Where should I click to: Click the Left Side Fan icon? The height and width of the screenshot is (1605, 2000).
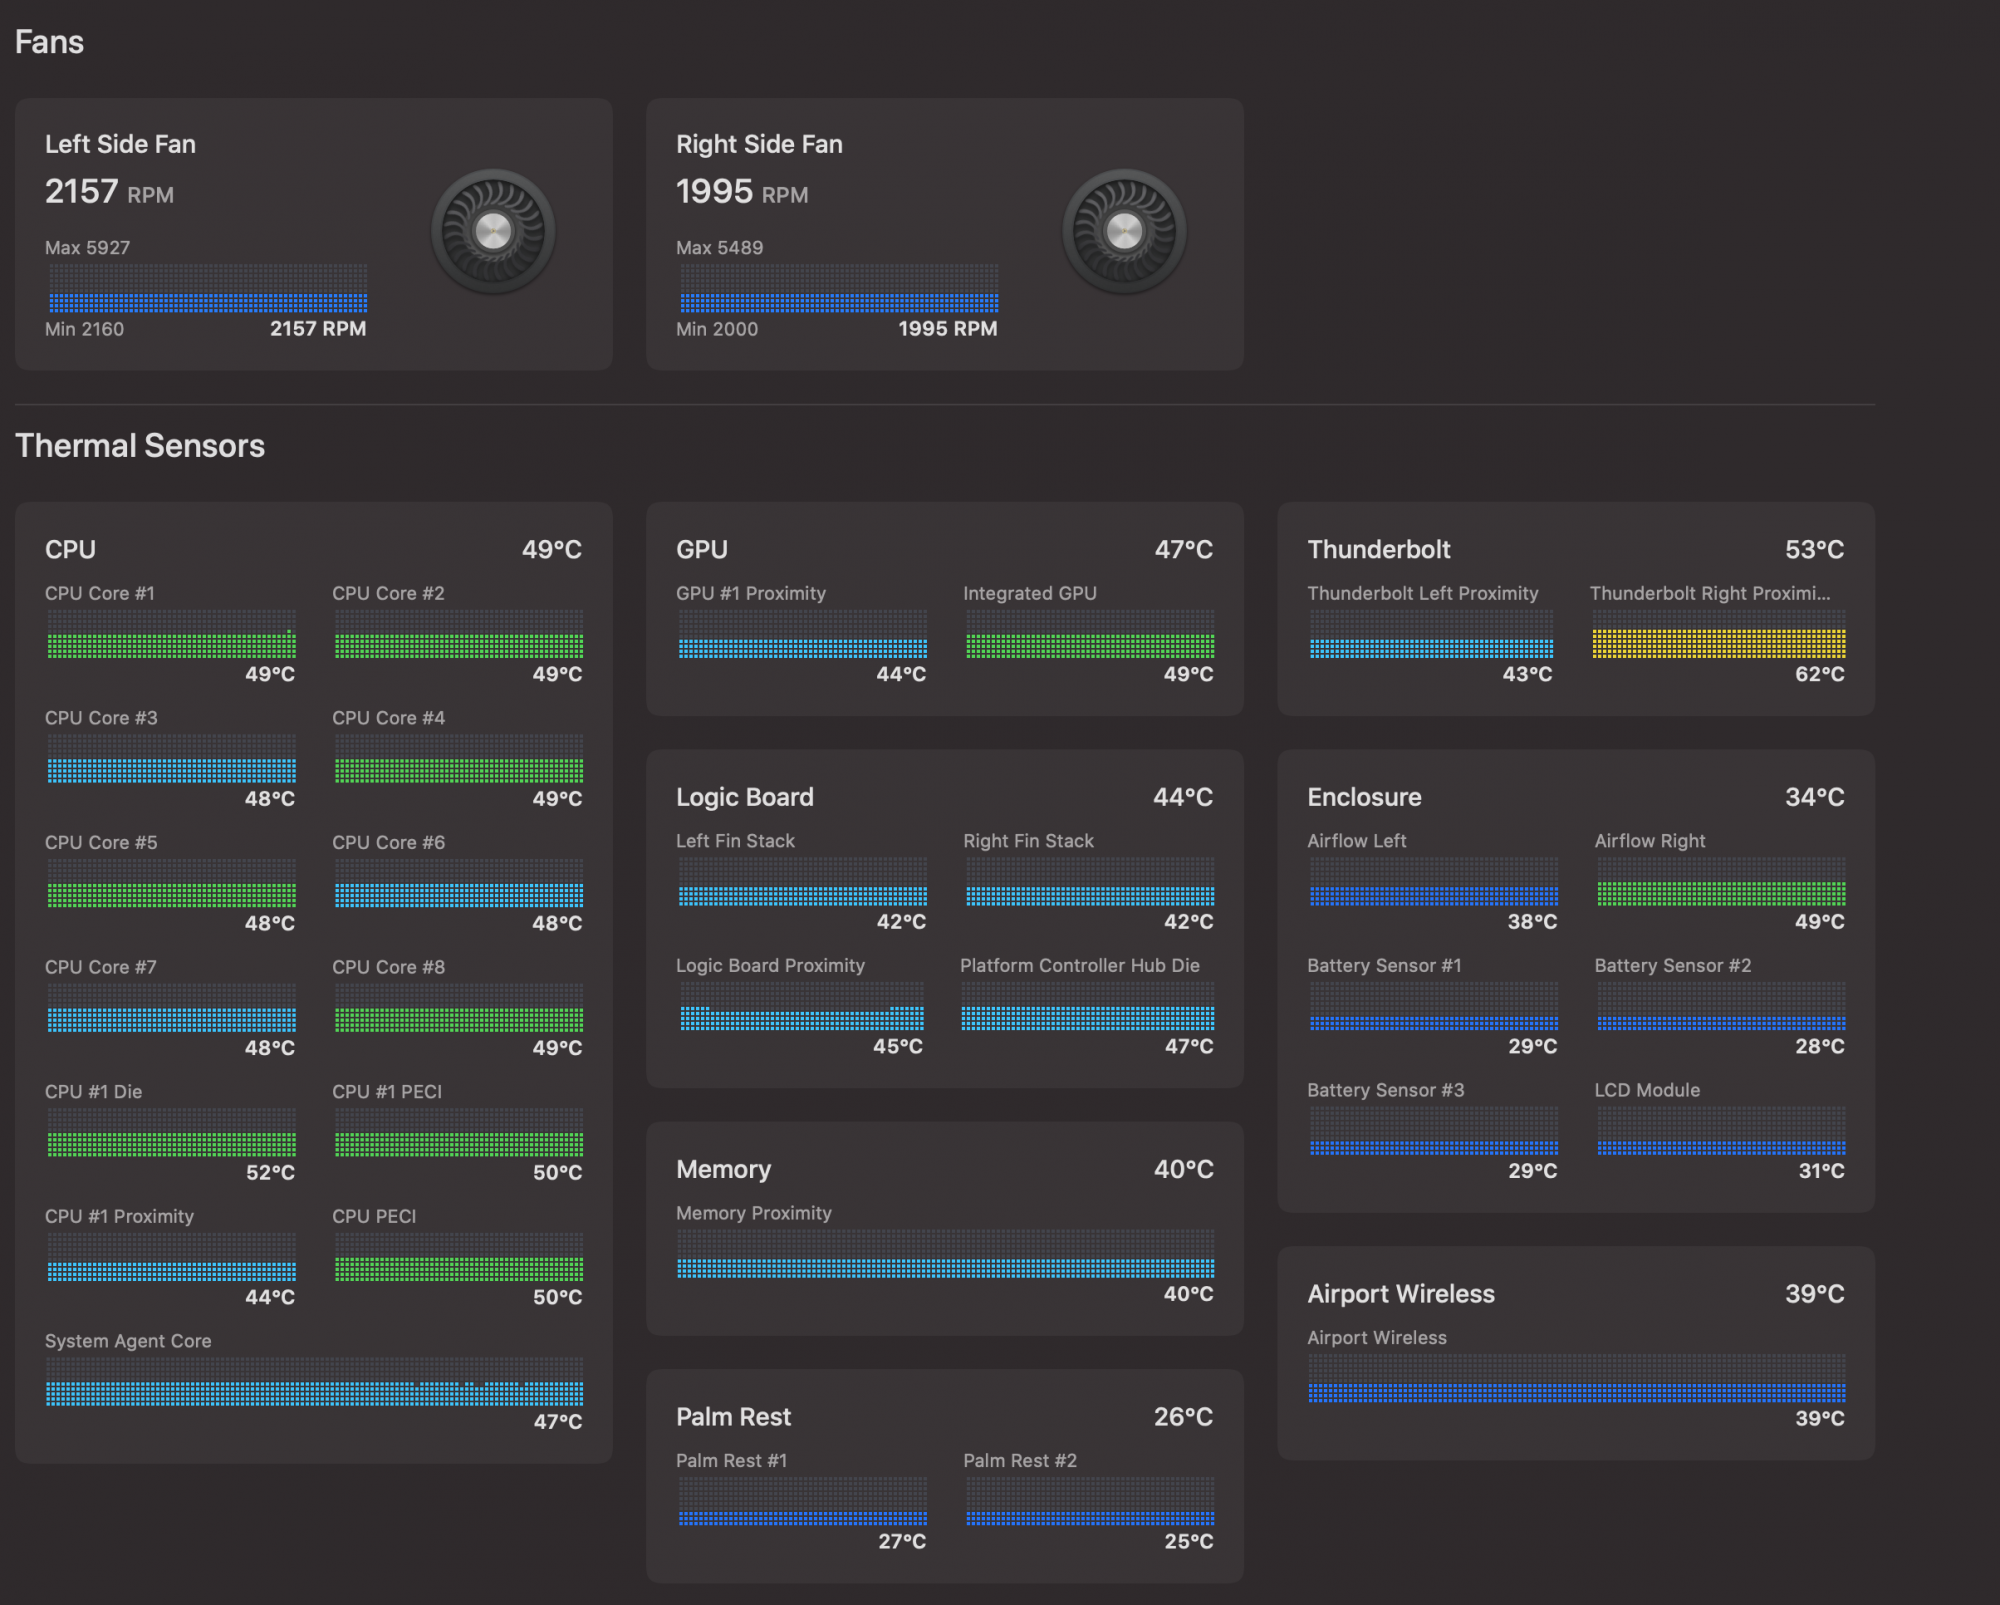point(493,231)
